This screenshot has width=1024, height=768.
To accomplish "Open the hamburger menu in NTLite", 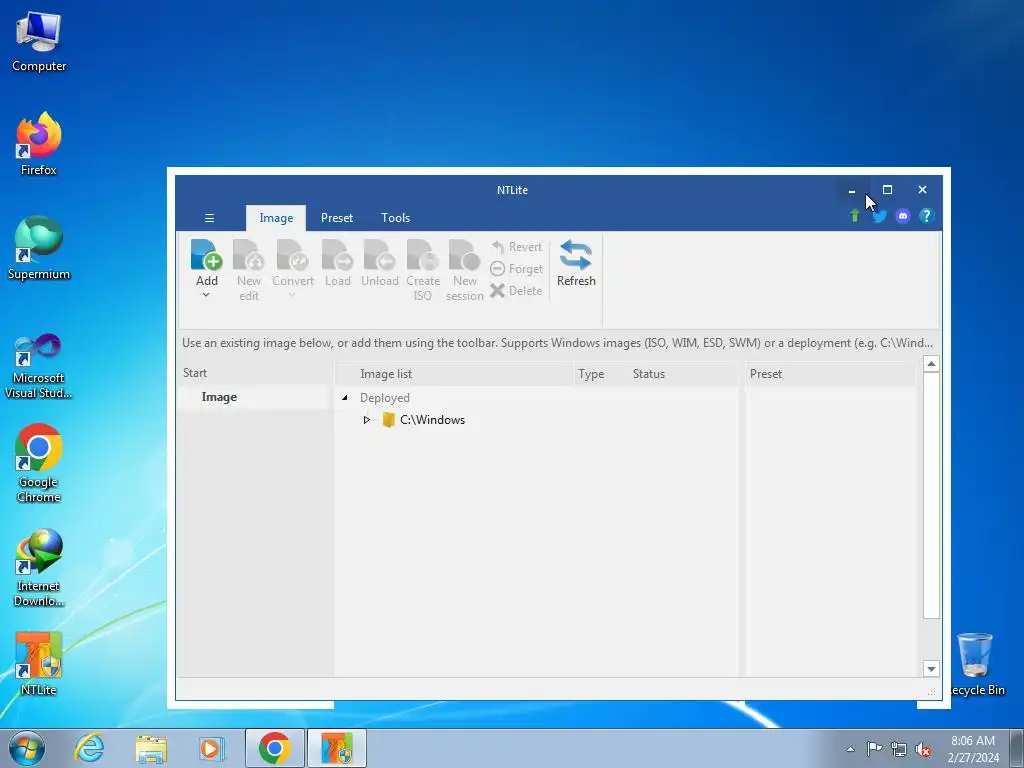I will pos(210,218).
